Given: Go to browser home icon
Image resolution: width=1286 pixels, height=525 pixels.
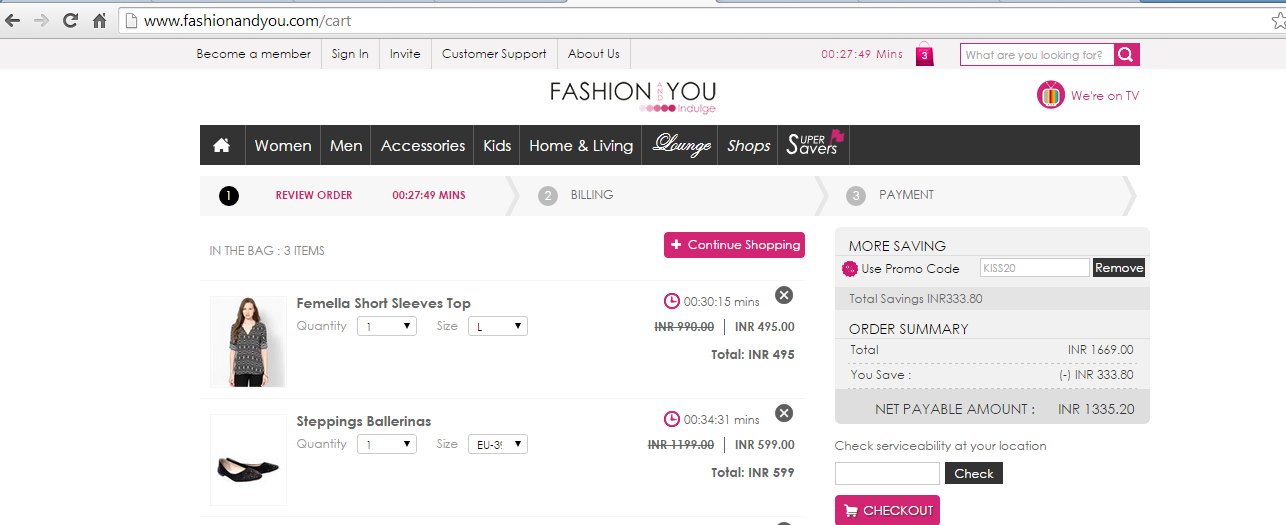Looking at the screenshot, I should [99, 20].
